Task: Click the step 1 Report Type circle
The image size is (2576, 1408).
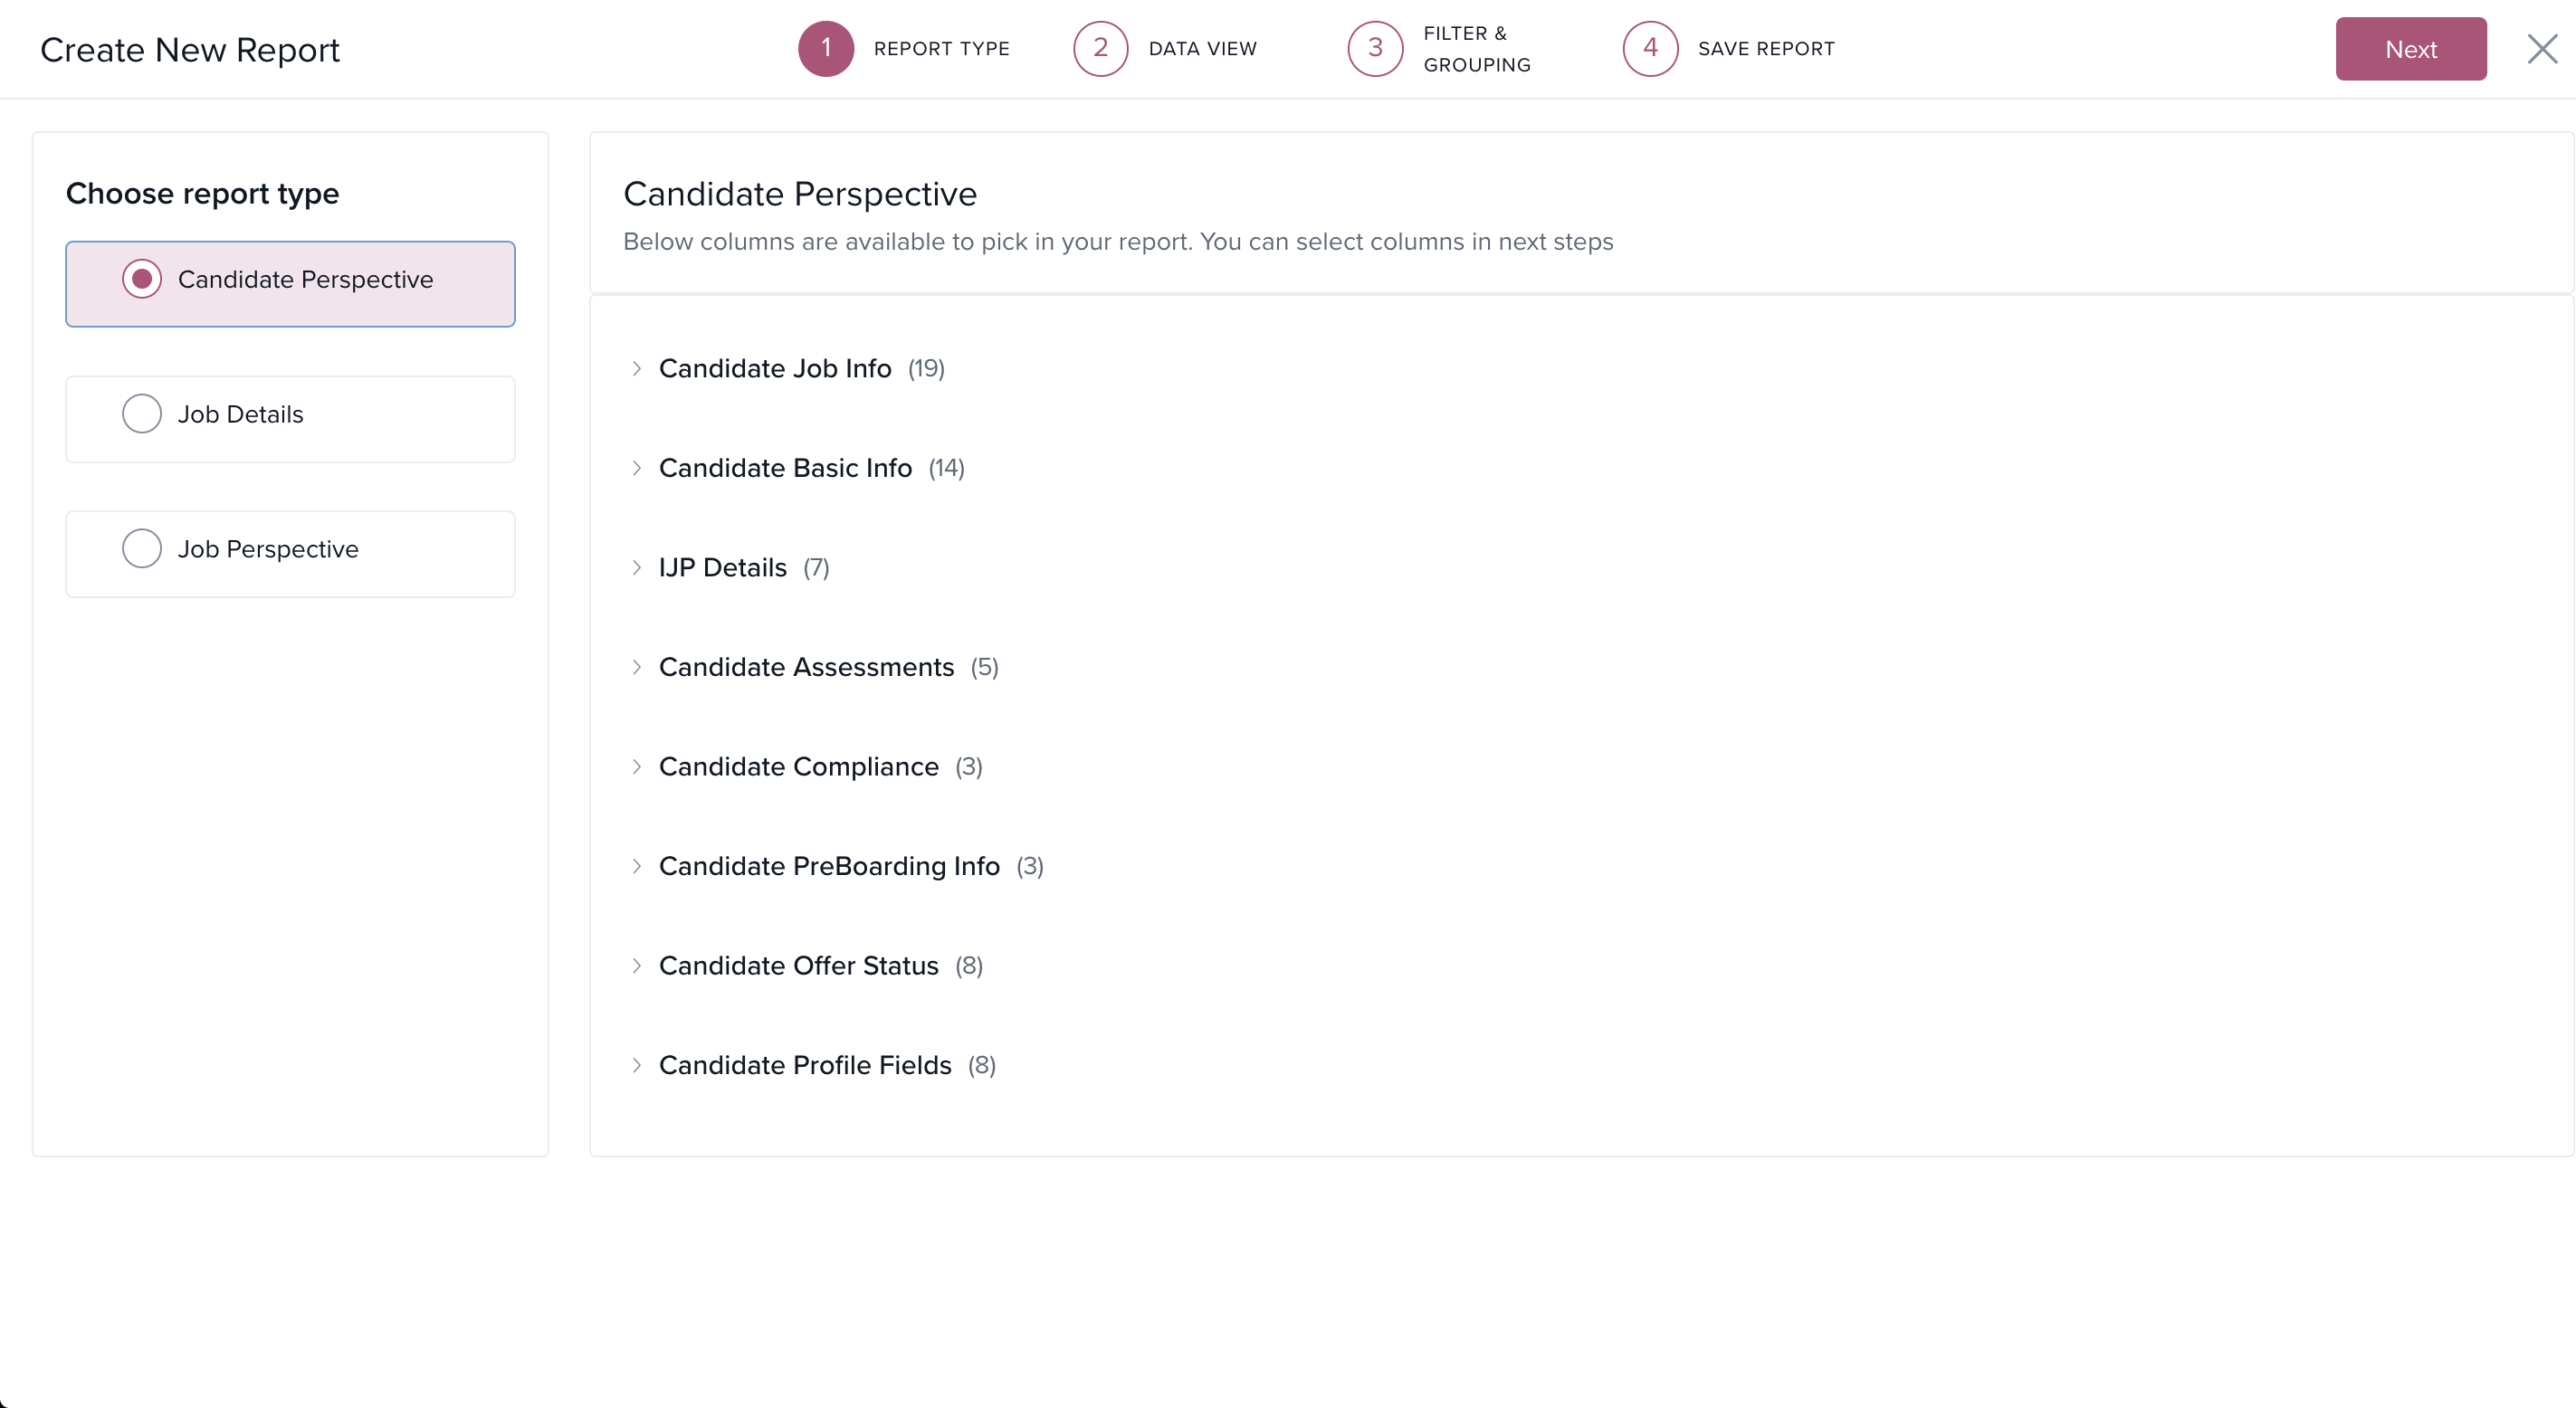Action: (825, 48)
